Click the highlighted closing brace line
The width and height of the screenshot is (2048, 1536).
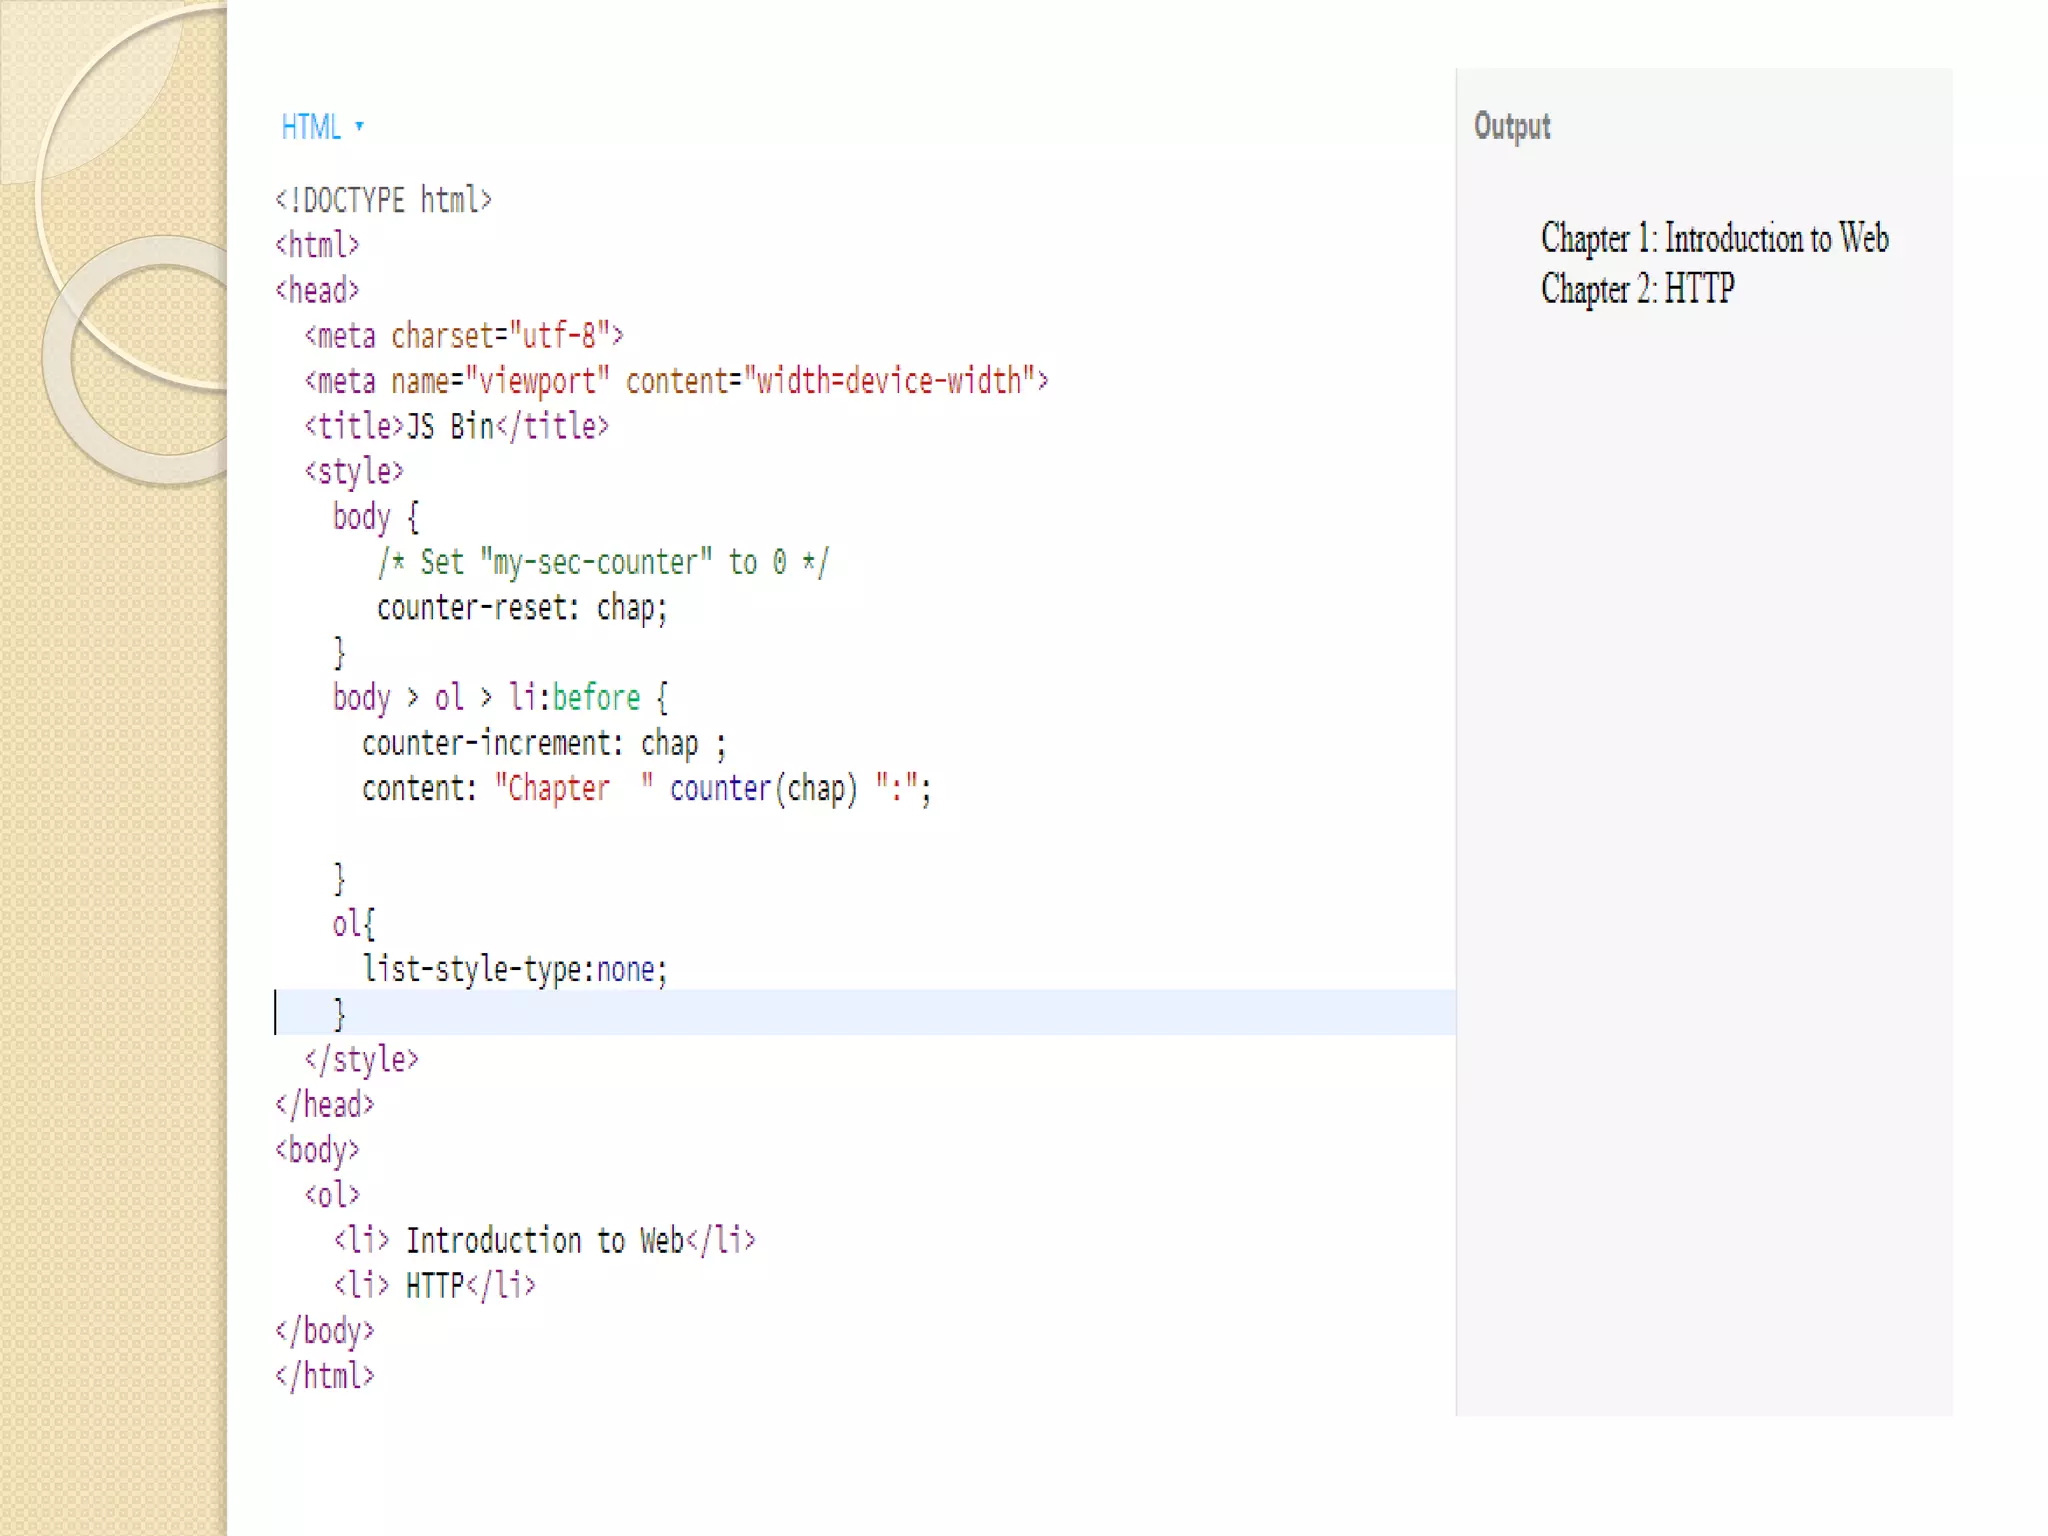340,1014
